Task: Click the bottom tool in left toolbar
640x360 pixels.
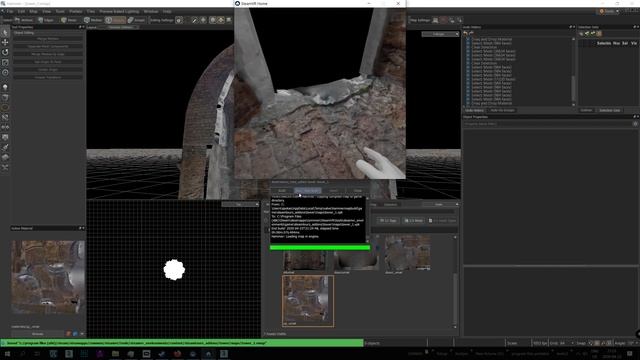Action: [5, 167]
